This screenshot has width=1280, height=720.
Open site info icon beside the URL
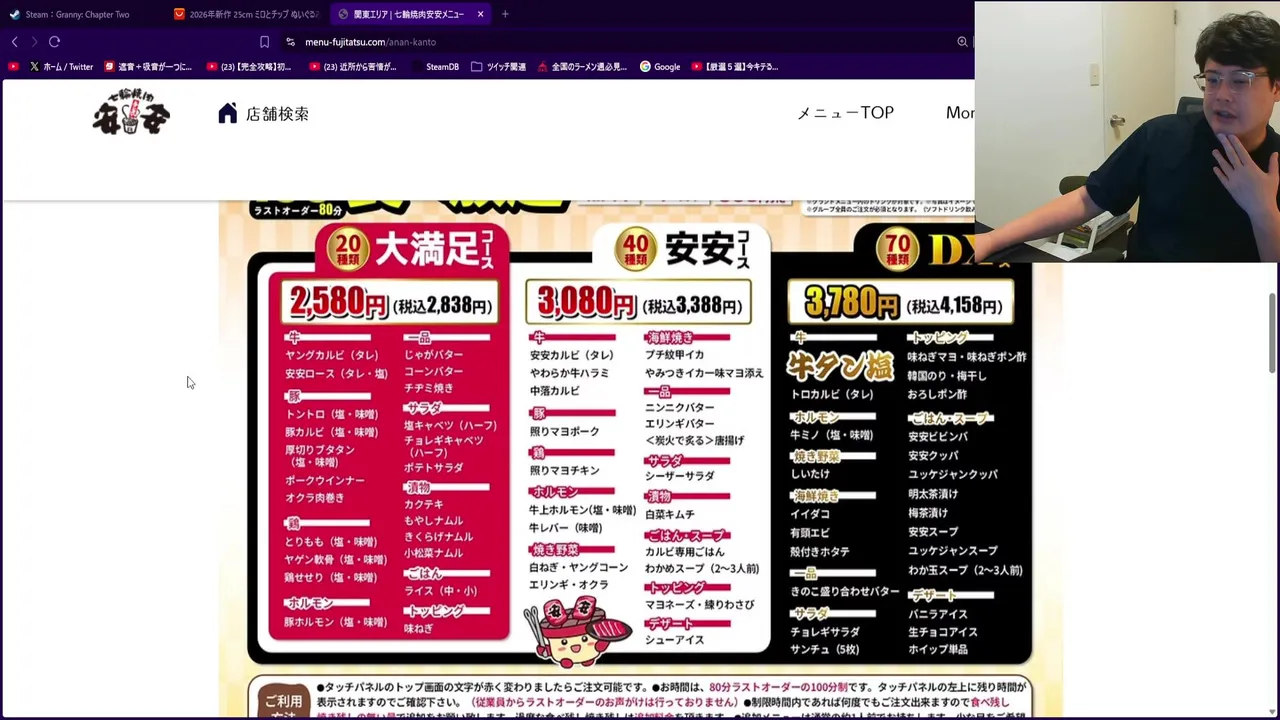coord(290,42)
